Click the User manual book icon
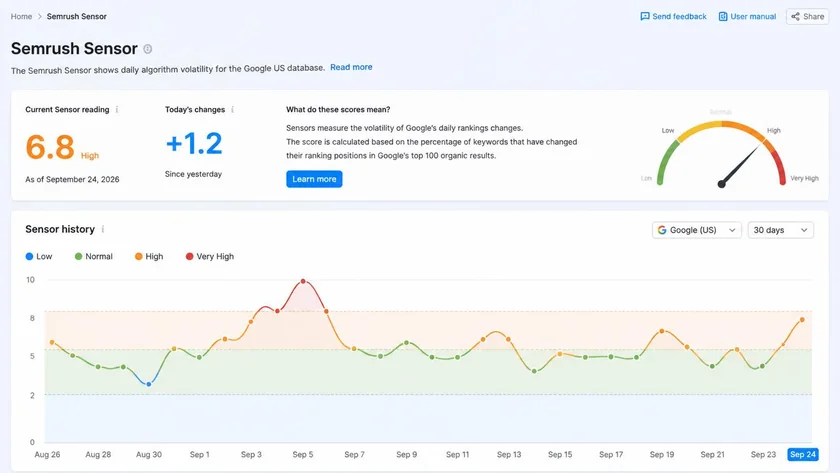This screenshot has width=840, height=473. click(x=723, y=17)
